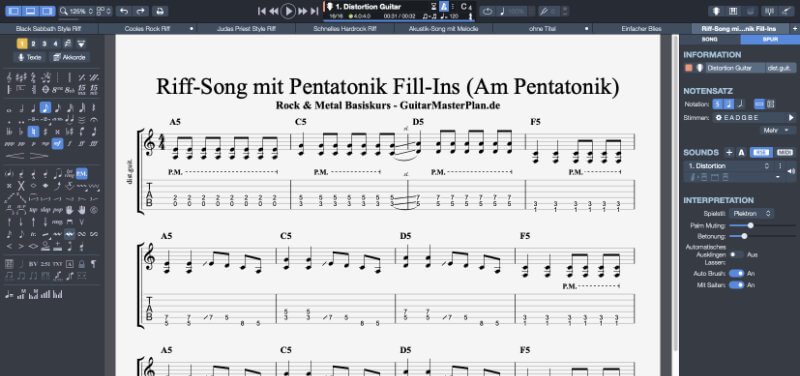Add a sound with the plus button
800x376 pixels.
[729, 152]
